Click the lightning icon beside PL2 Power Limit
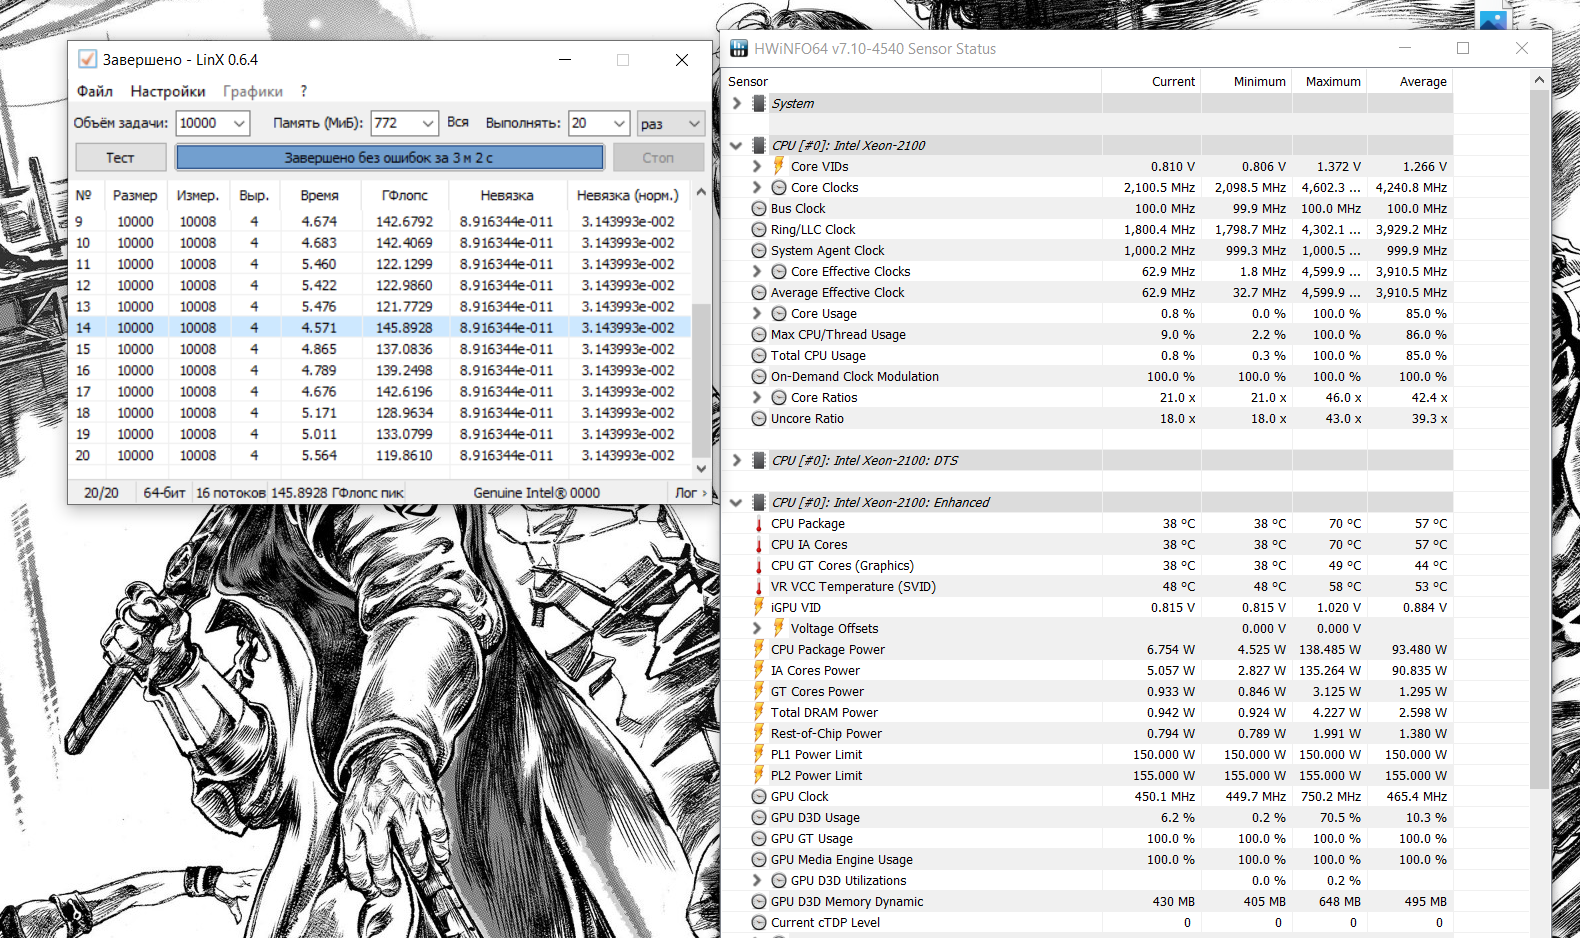 pyautogui.click(x=759, y=775)
